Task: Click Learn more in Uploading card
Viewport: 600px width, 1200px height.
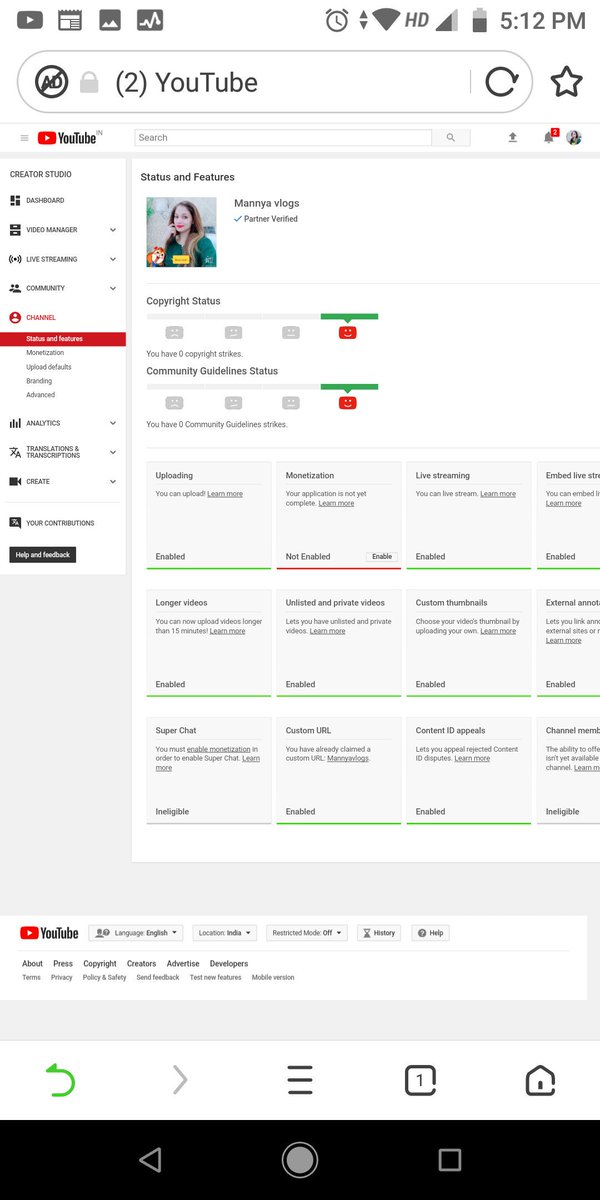Action: pos(225,494)
